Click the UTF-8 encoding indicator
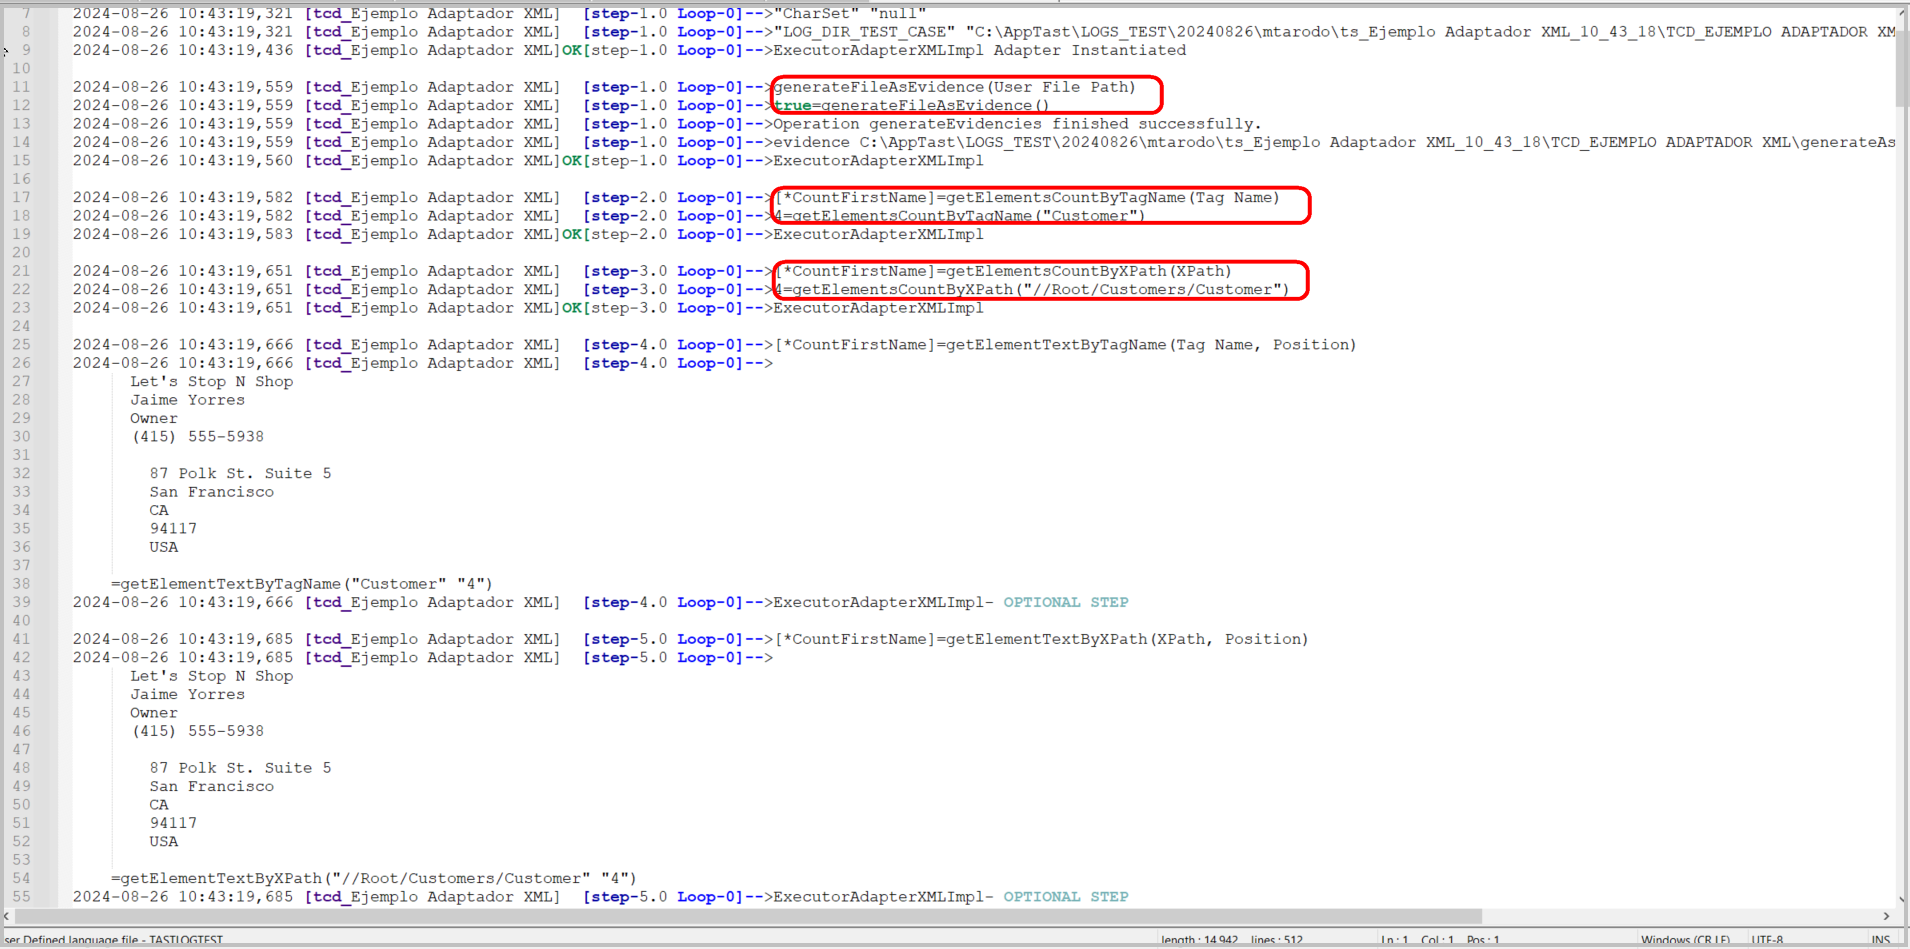 [1768, 941]
